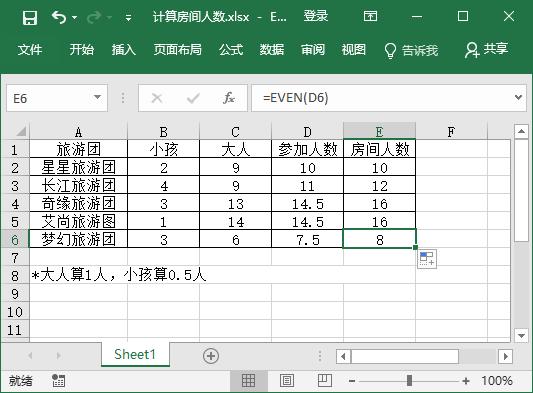Image resolution: width=533 pixels, height=393 pixels.
Task: Click the note *大人算1人，小孩算0.5人
Action: 119,275
